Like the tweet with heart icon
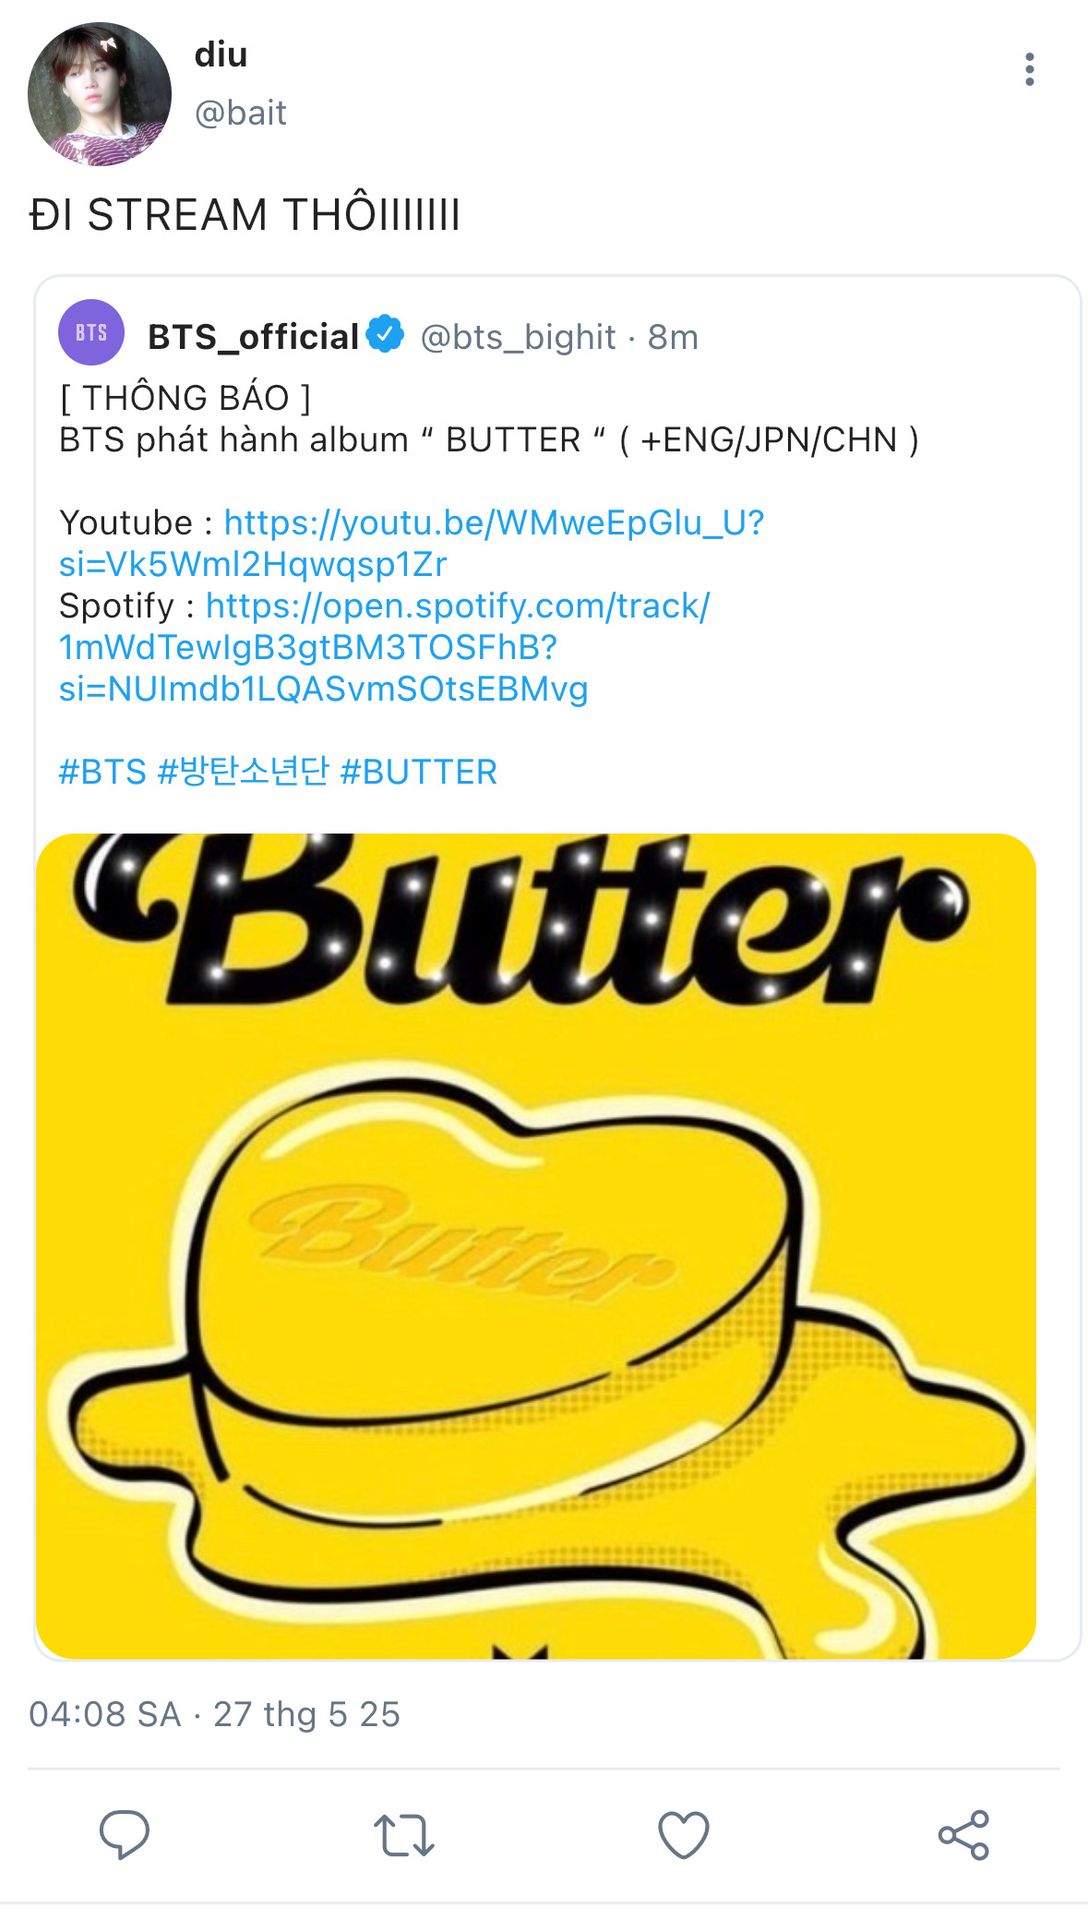The width and height of the screenshot is (1088, 1920). click(684, 1835)
